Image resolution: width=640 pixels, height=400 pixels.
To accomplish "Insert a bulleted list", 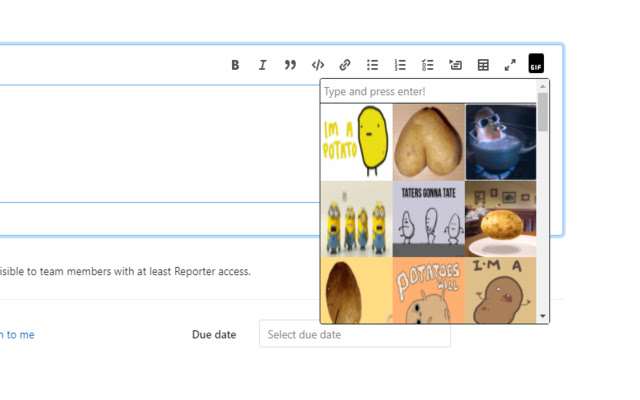I will [372, 65].
